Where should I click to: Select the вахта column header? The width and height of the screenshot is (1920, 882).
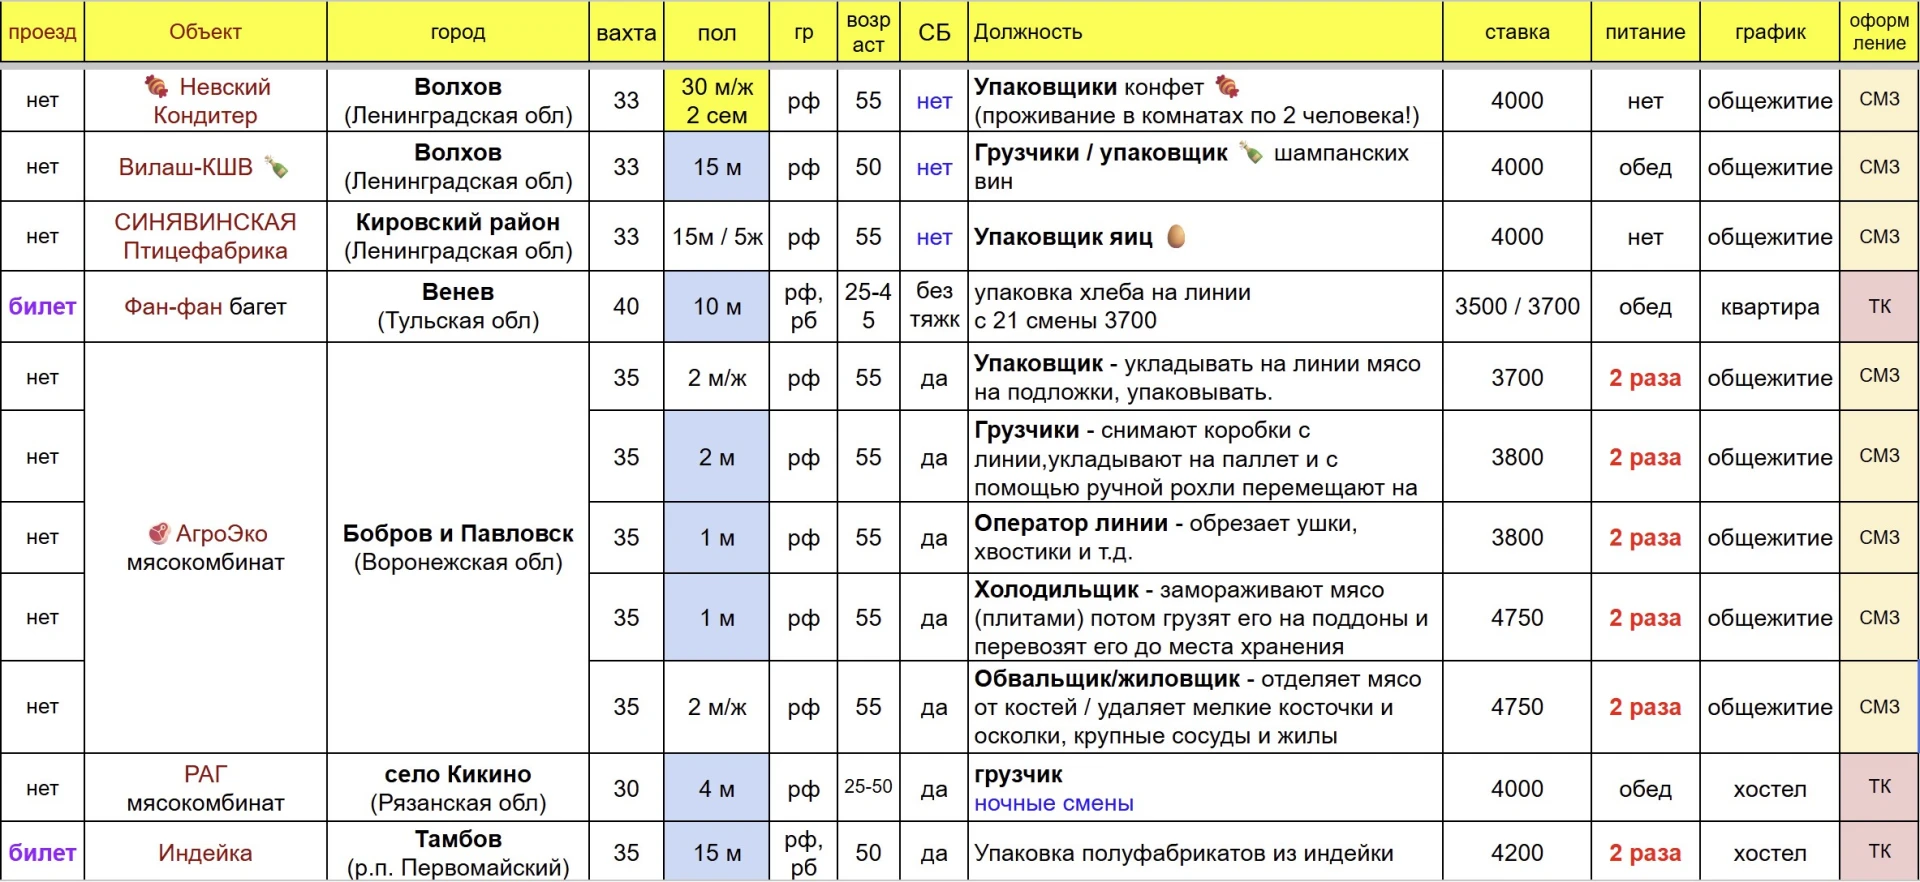626,32
